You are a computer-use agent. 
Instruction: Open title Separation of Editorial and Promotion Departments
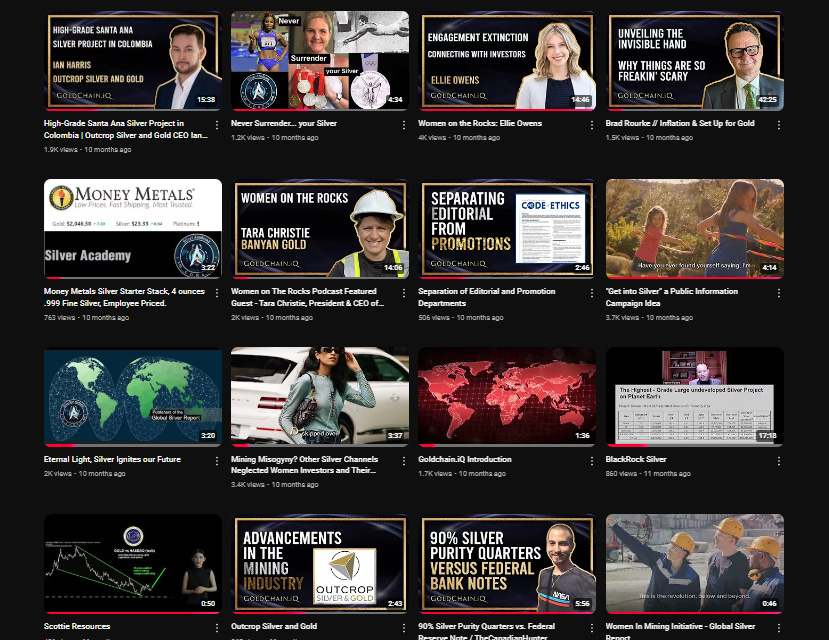coord(486,297)
